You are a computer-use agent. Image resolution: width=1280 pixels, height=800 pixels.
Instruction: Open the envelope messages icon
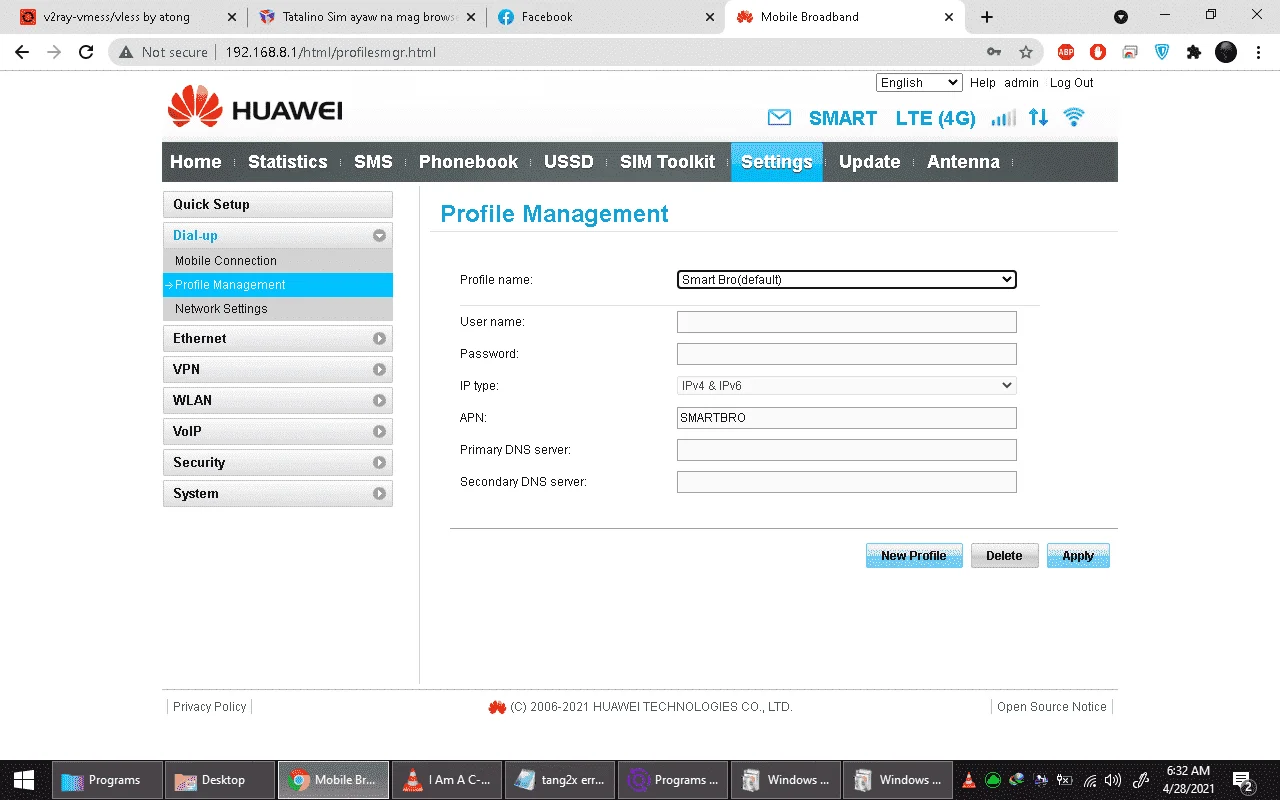point(779,118)
